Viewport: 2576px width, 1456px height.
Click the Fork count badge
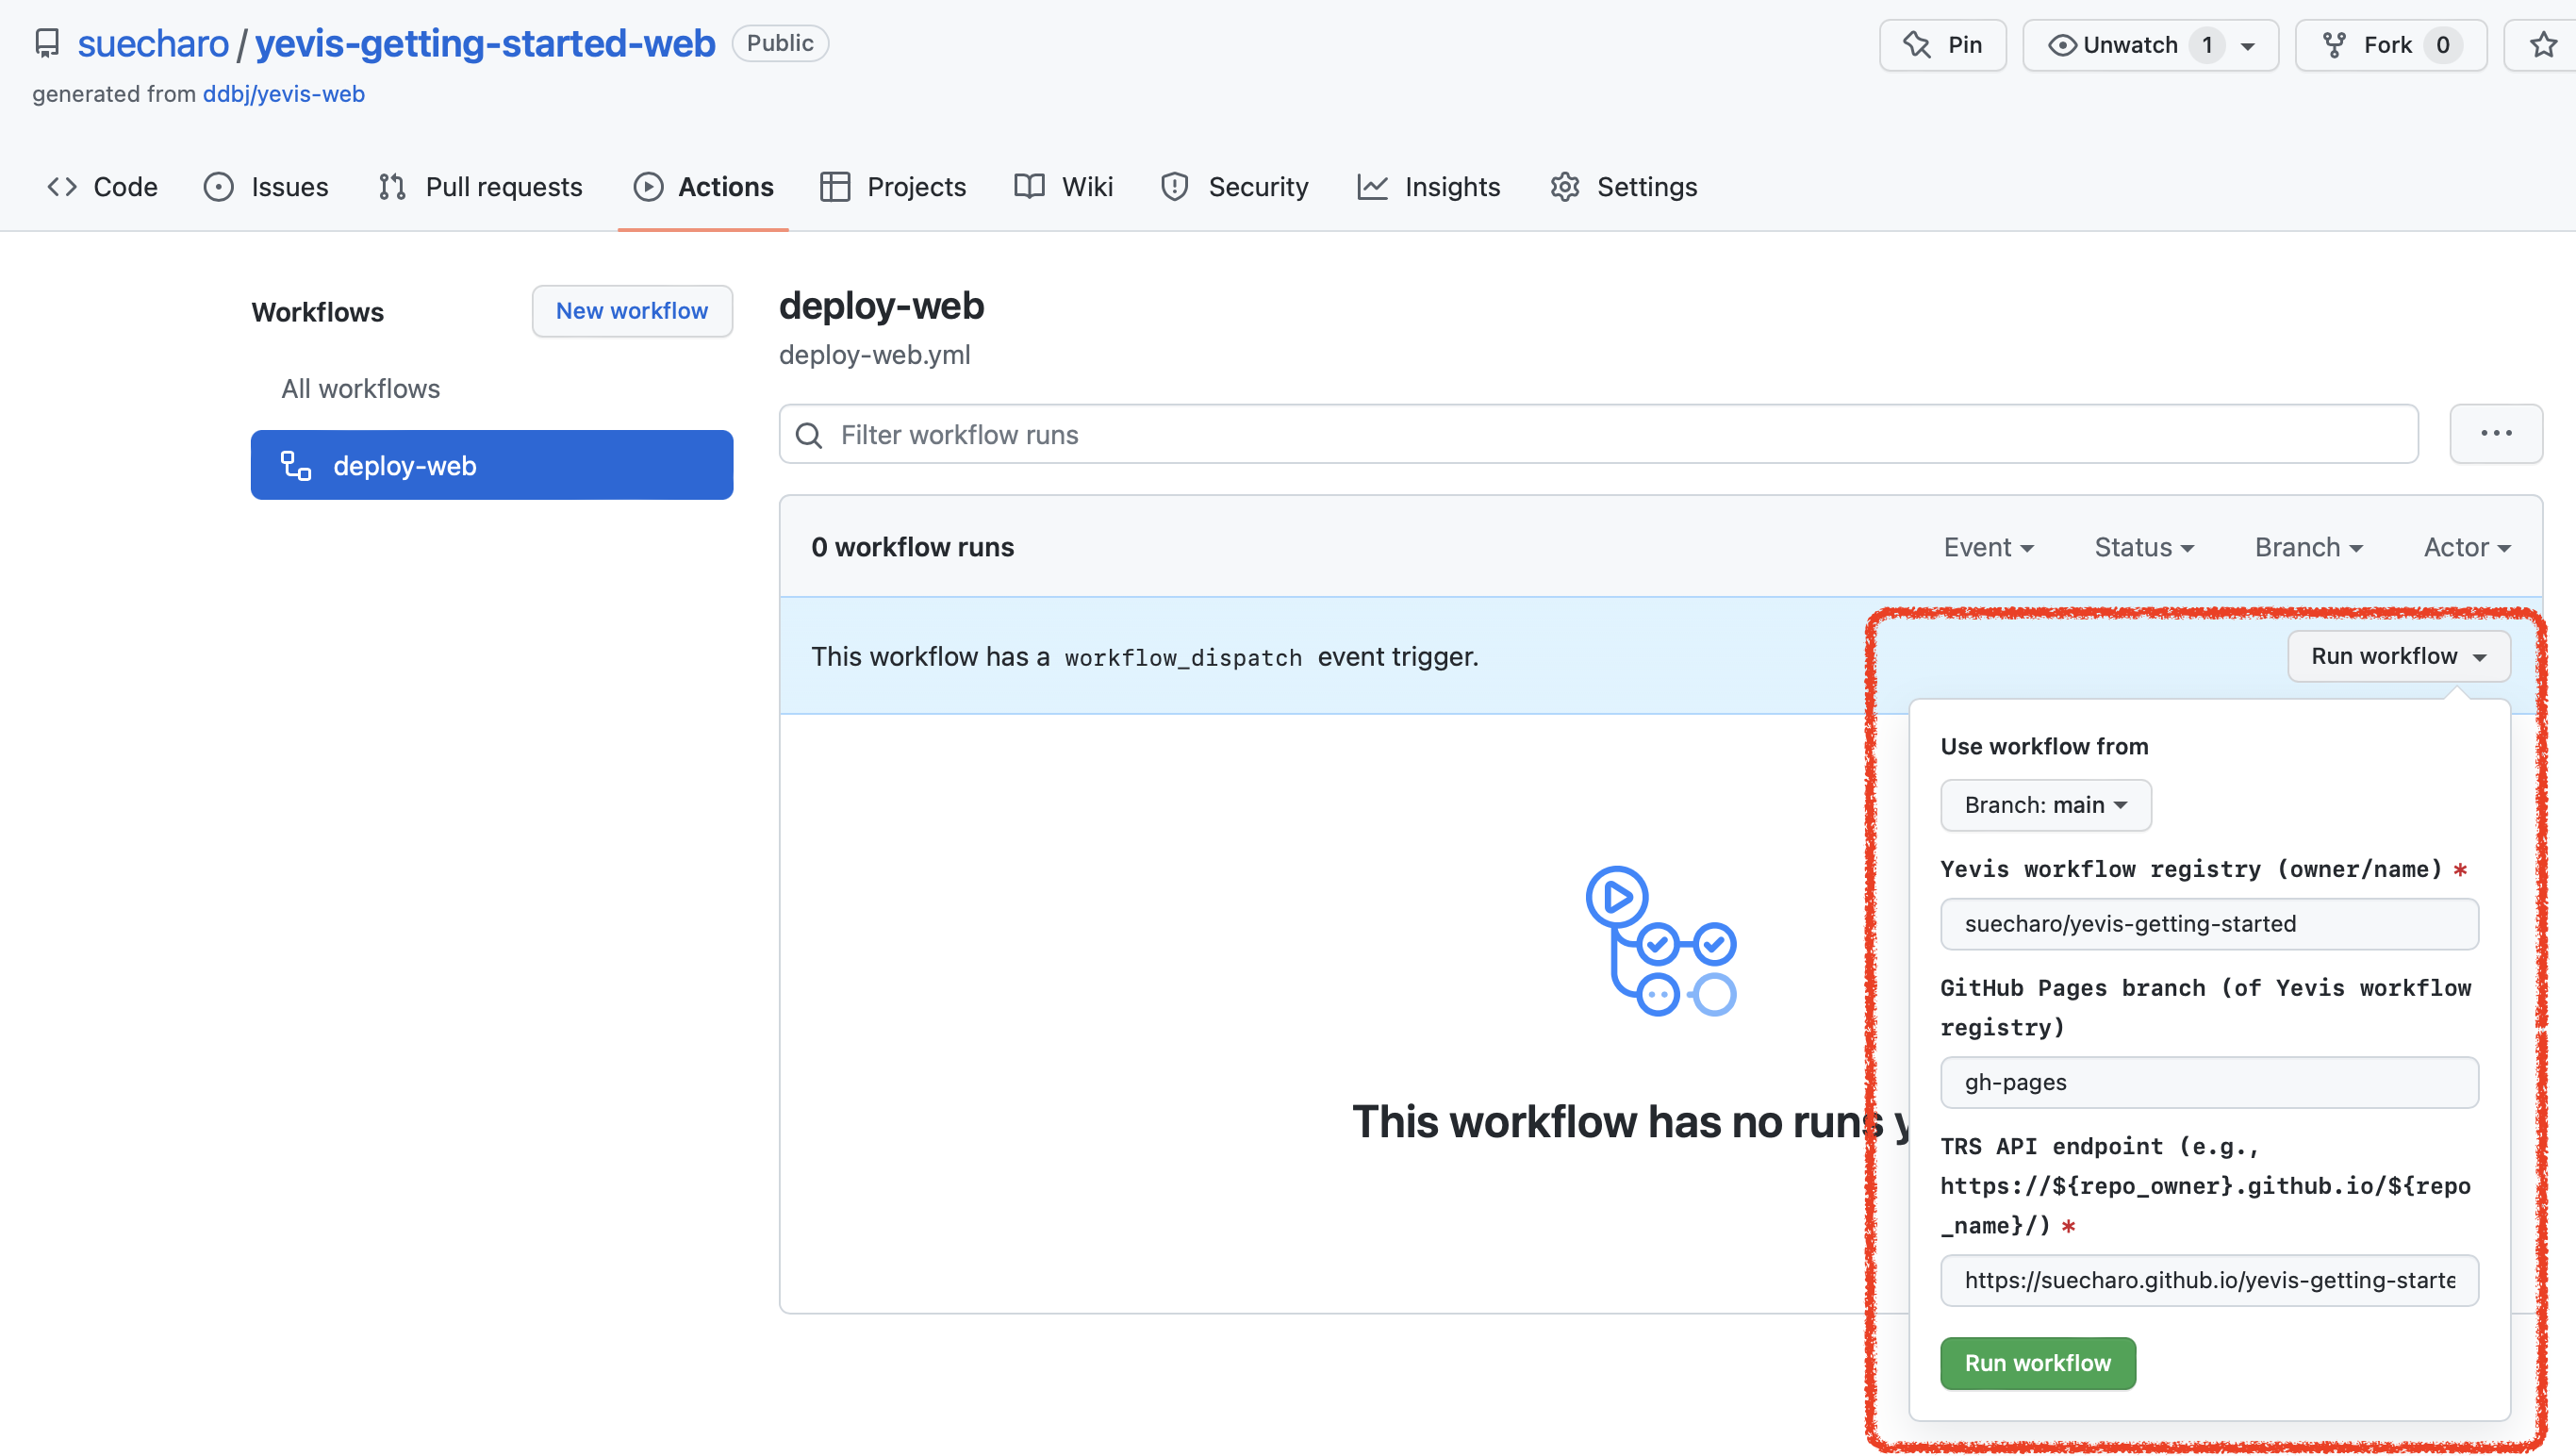coord(2442,45)
